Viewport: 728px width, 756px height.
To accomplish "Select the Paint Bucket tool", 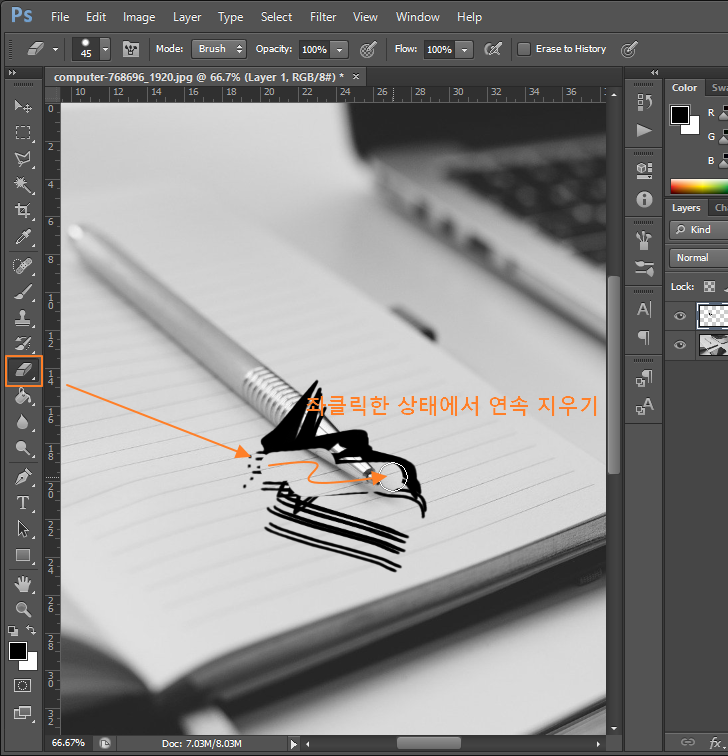I will pos(23,396).
